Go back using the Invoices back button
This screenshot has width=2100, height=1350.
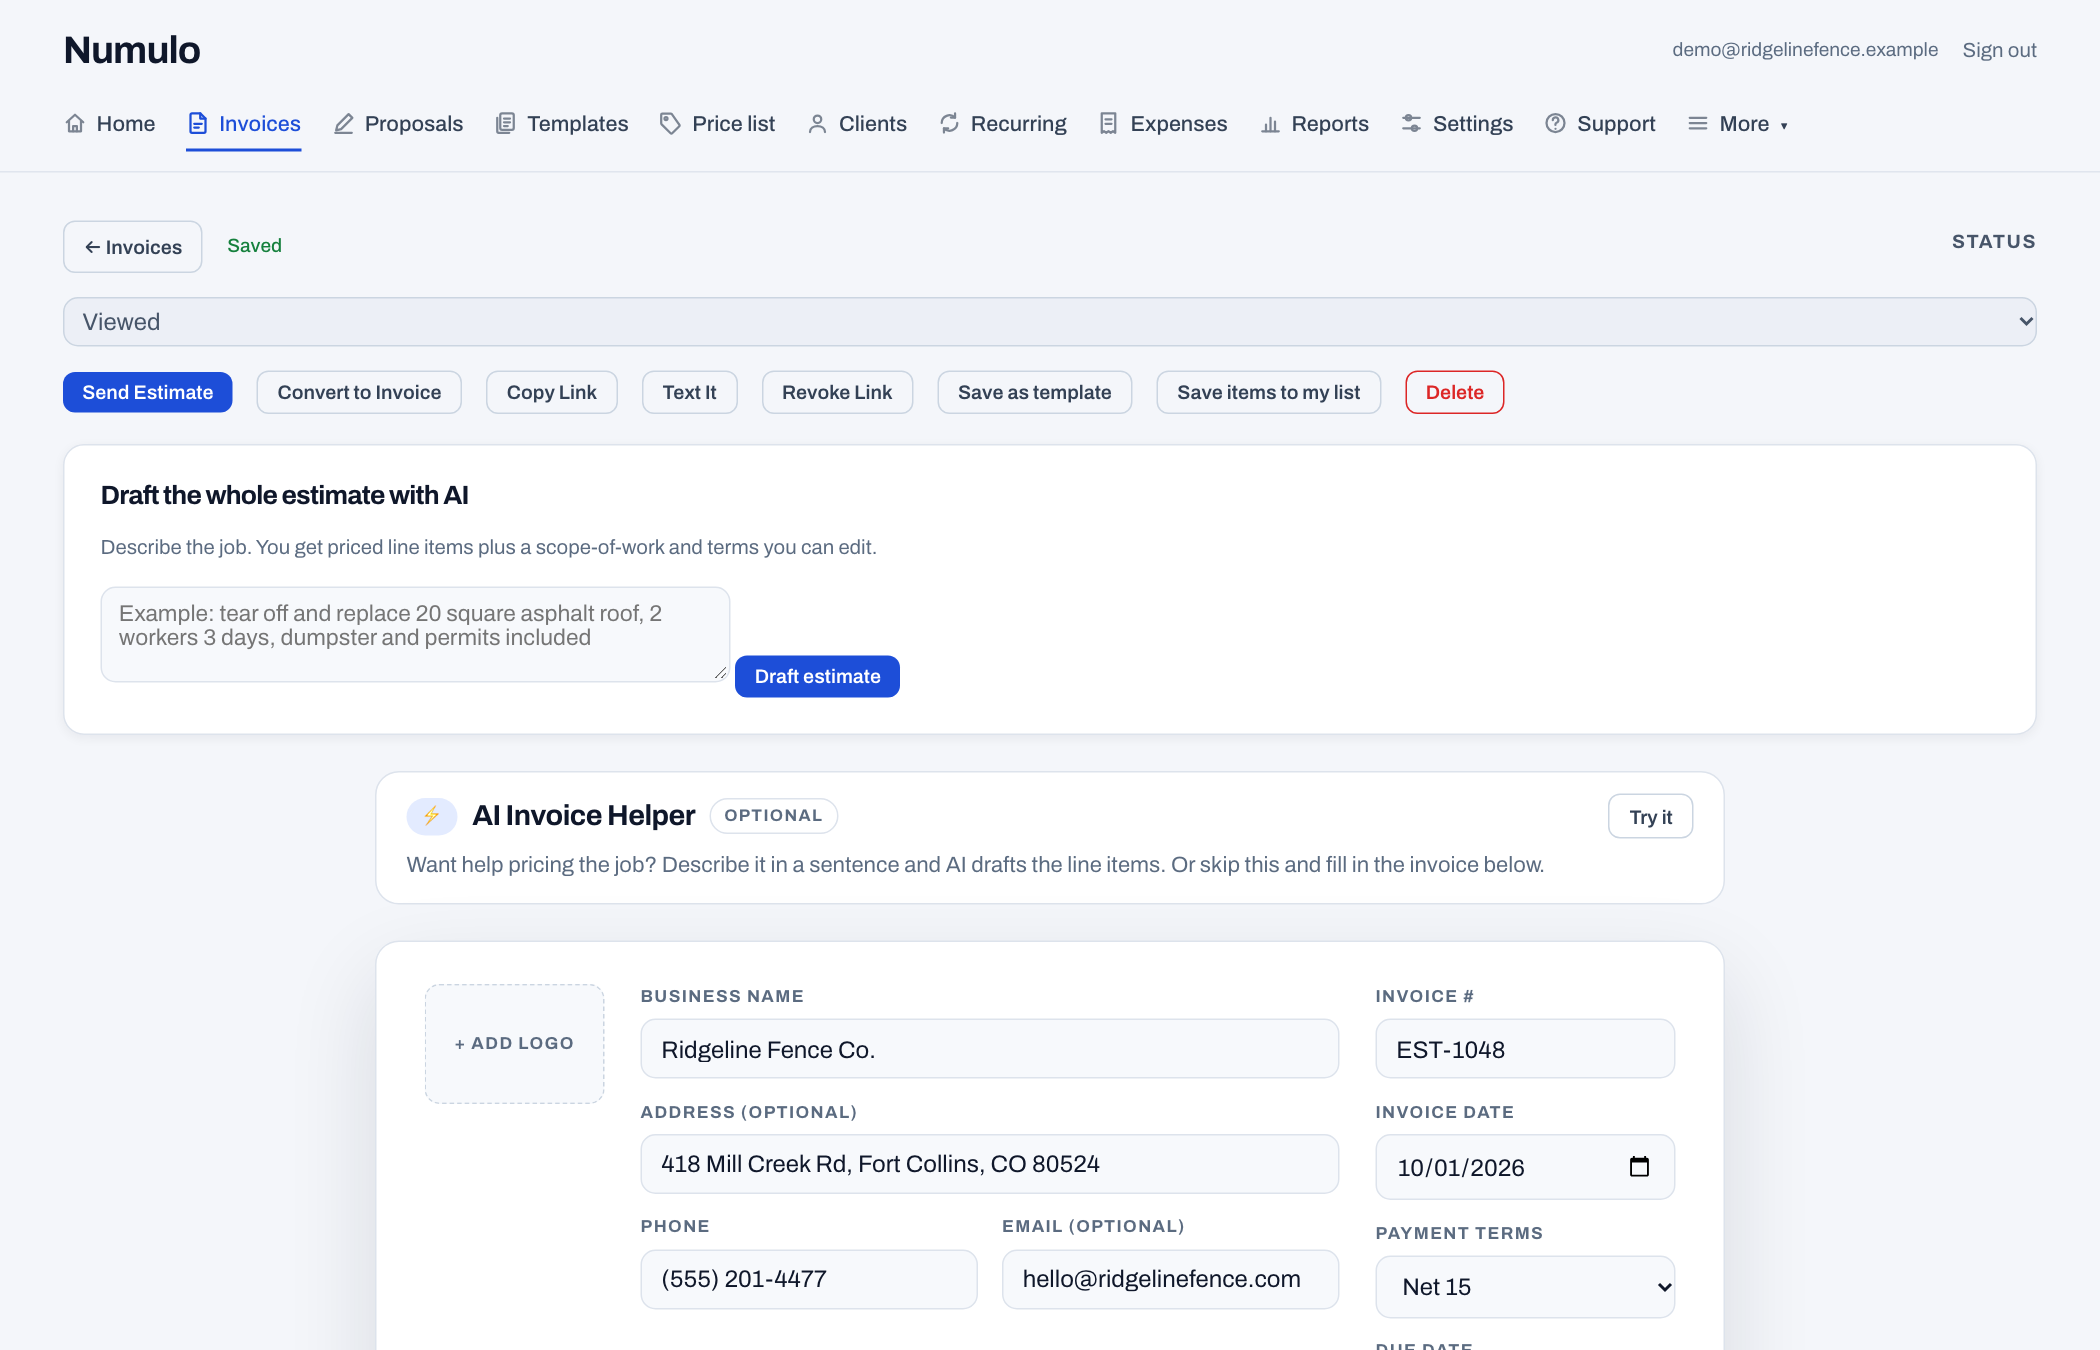tap(133, 247)
